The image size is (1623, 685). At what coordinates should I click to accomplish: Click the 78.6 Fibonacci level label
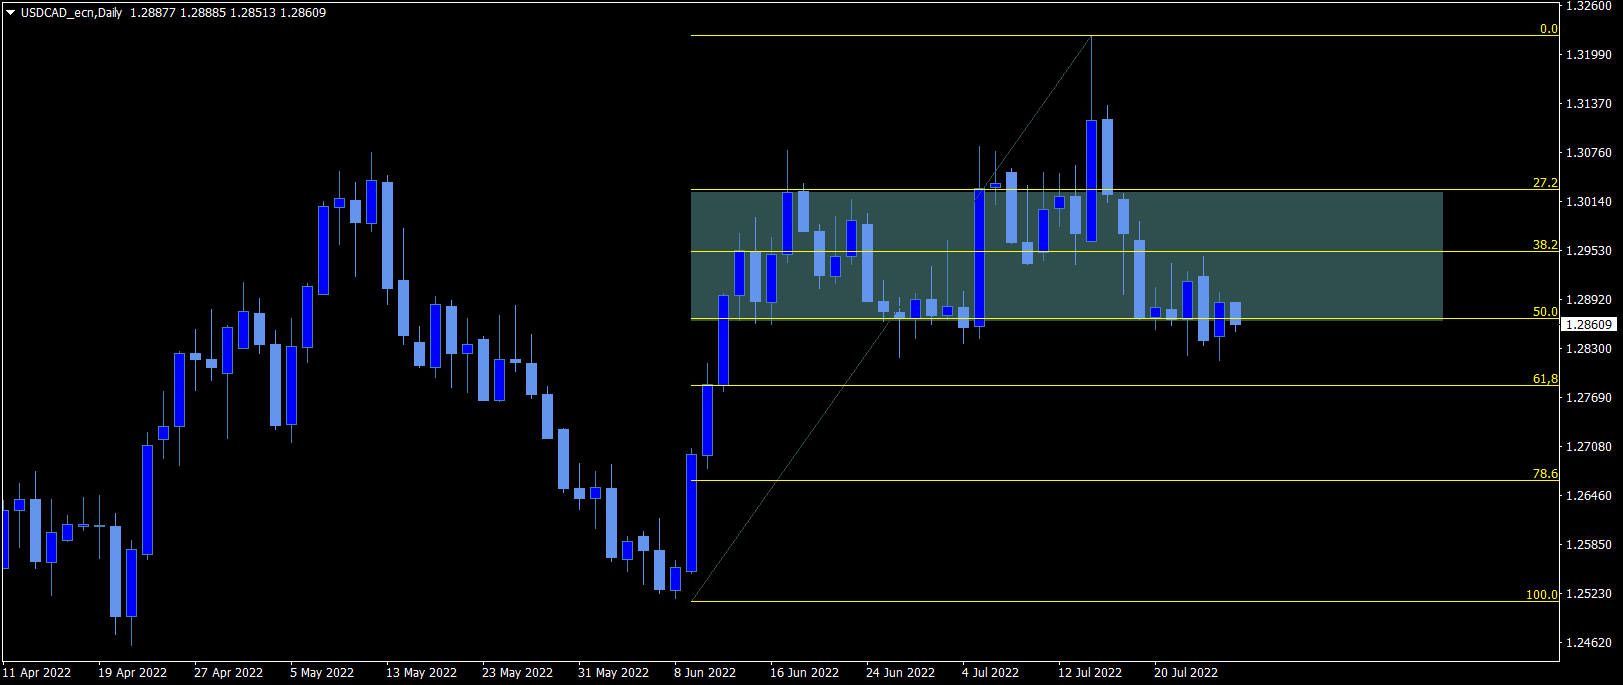(1545, 474)
